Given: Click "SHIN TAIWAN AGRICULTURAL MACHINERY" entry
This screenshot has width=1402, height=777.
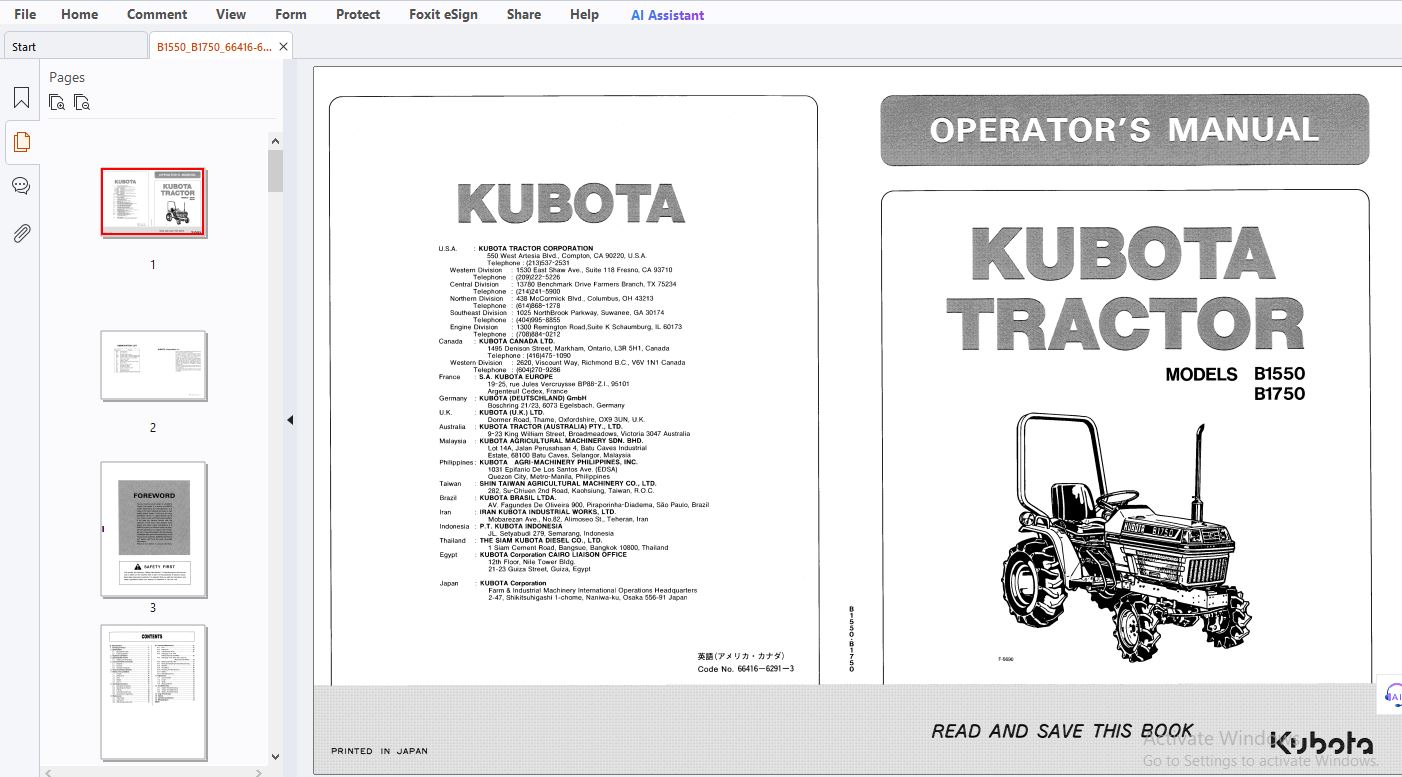Looking at the screenshot, I should click(568, 484).
